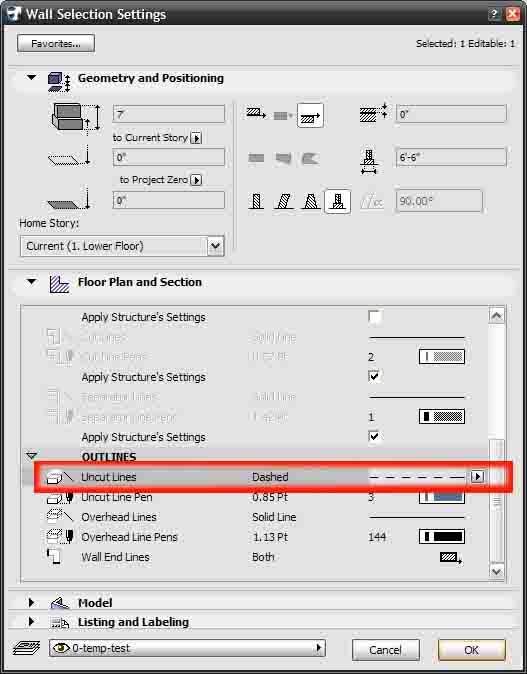Viewport: 527px width, 674px height.
Task: Enable the first Apply Structure's Settings checkbox
Action: 374,316
